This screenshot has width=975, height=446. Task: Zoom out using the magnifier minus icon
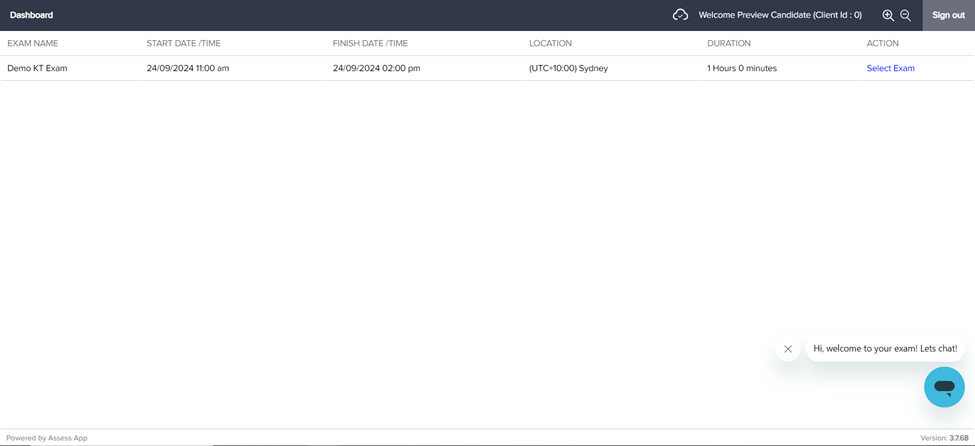point(905,15)
